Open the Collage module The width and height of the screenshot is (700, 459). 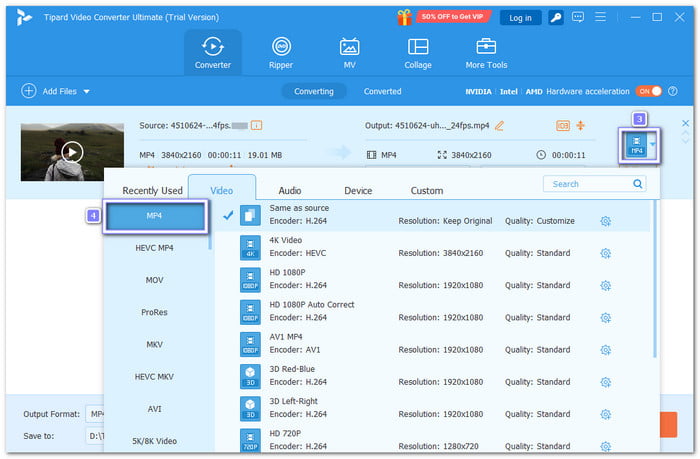click(x=418, y=53)
